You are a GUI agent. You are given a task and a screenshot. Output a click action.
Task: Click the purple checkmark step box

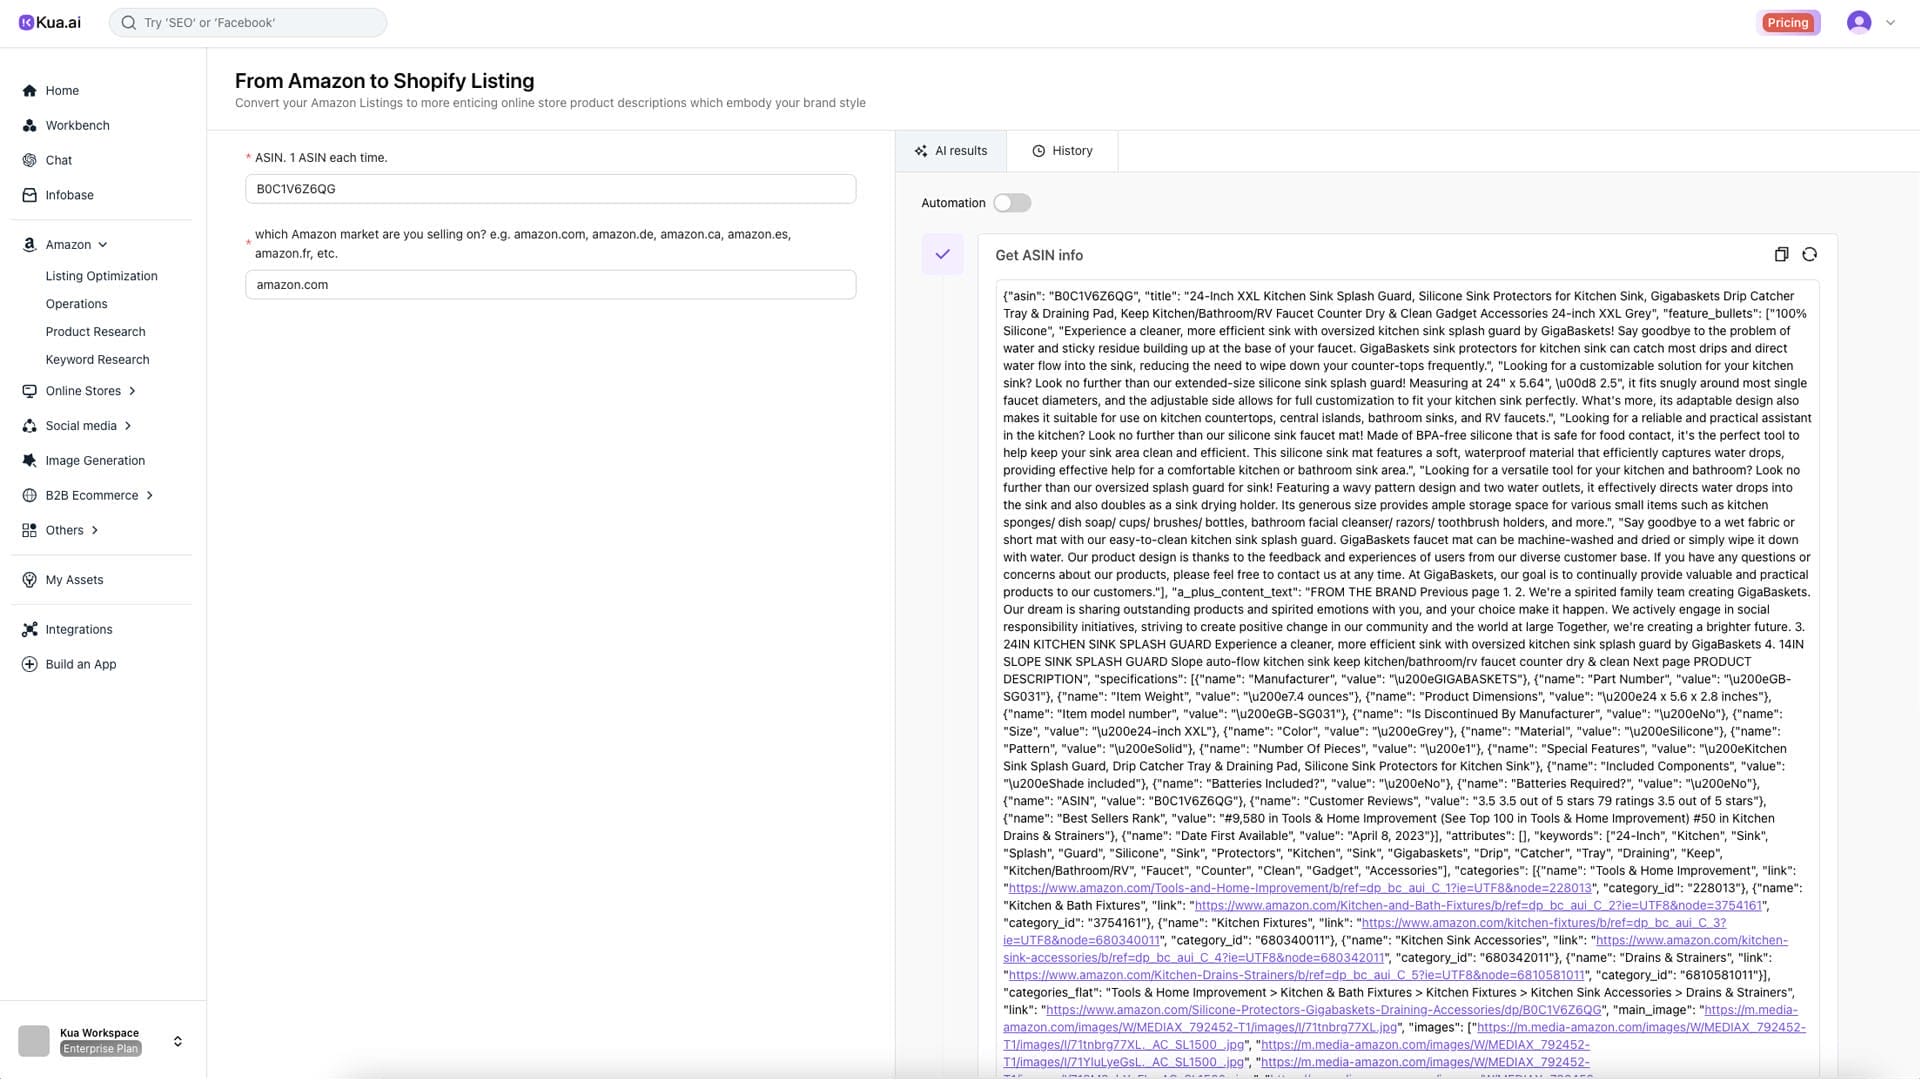(942, 255)
